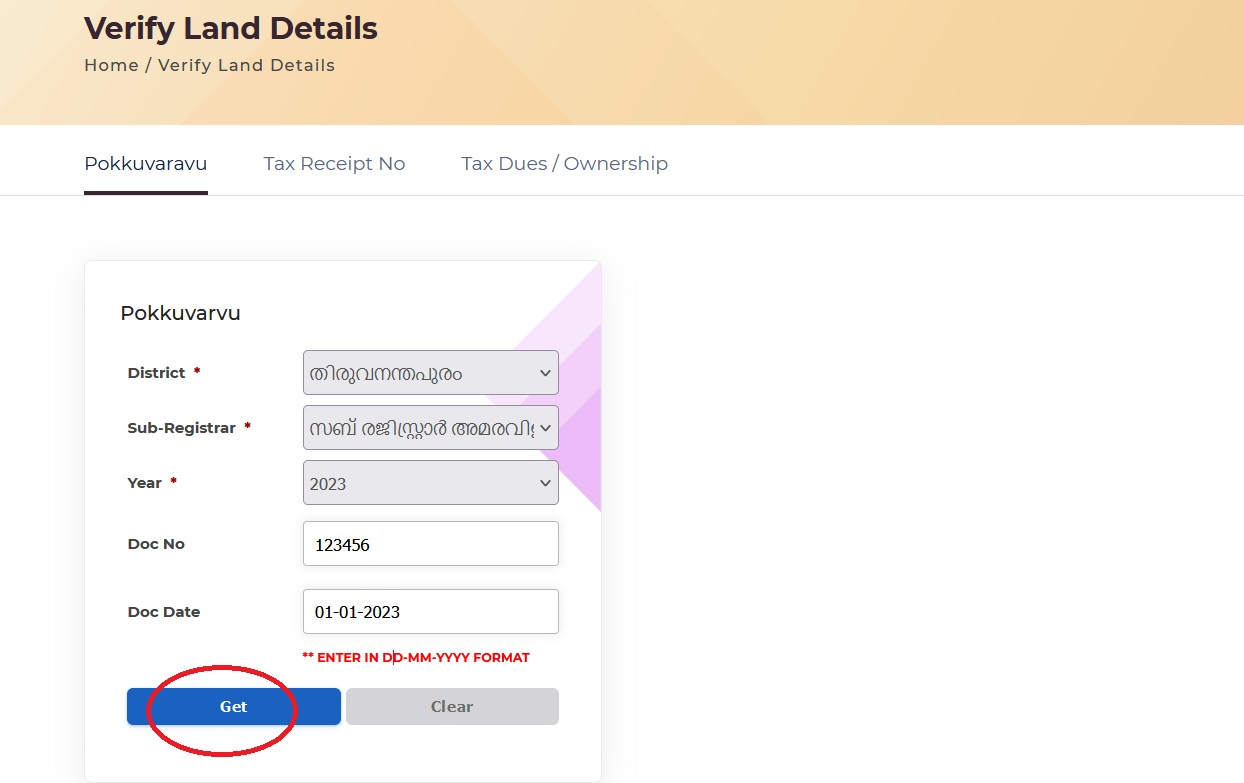Expand the Year dropdown showing 2023
1244x783 pixels.
[x=430, y=483]
